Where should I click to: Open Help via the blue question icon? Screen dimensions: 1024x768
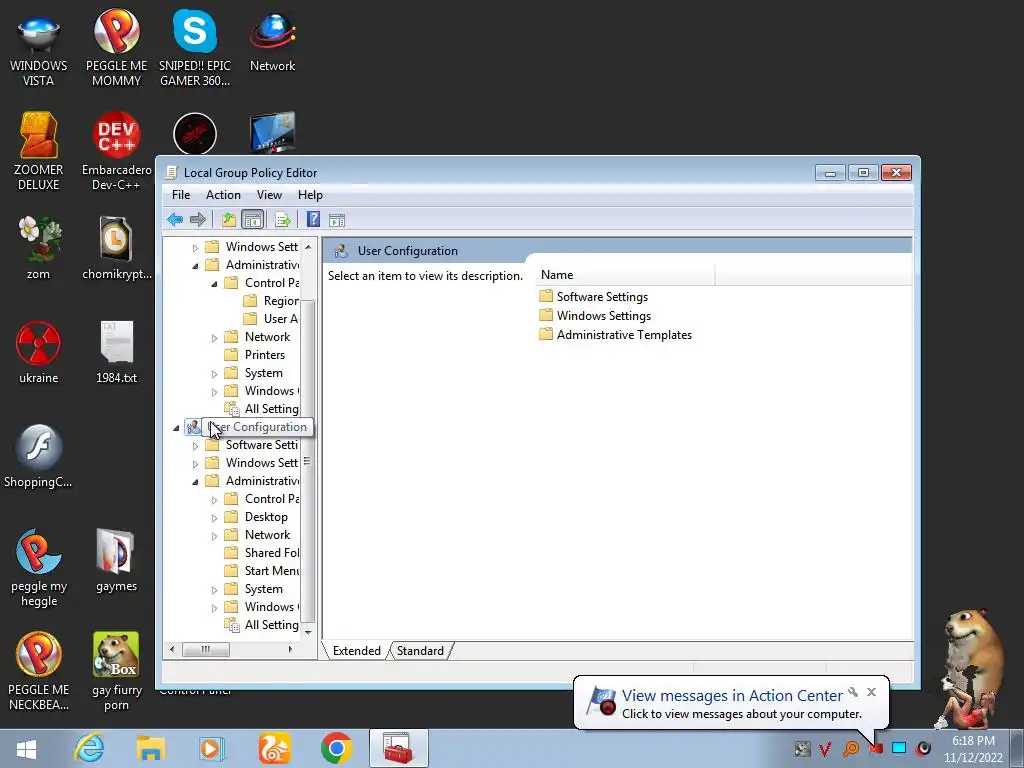(313, 219)
